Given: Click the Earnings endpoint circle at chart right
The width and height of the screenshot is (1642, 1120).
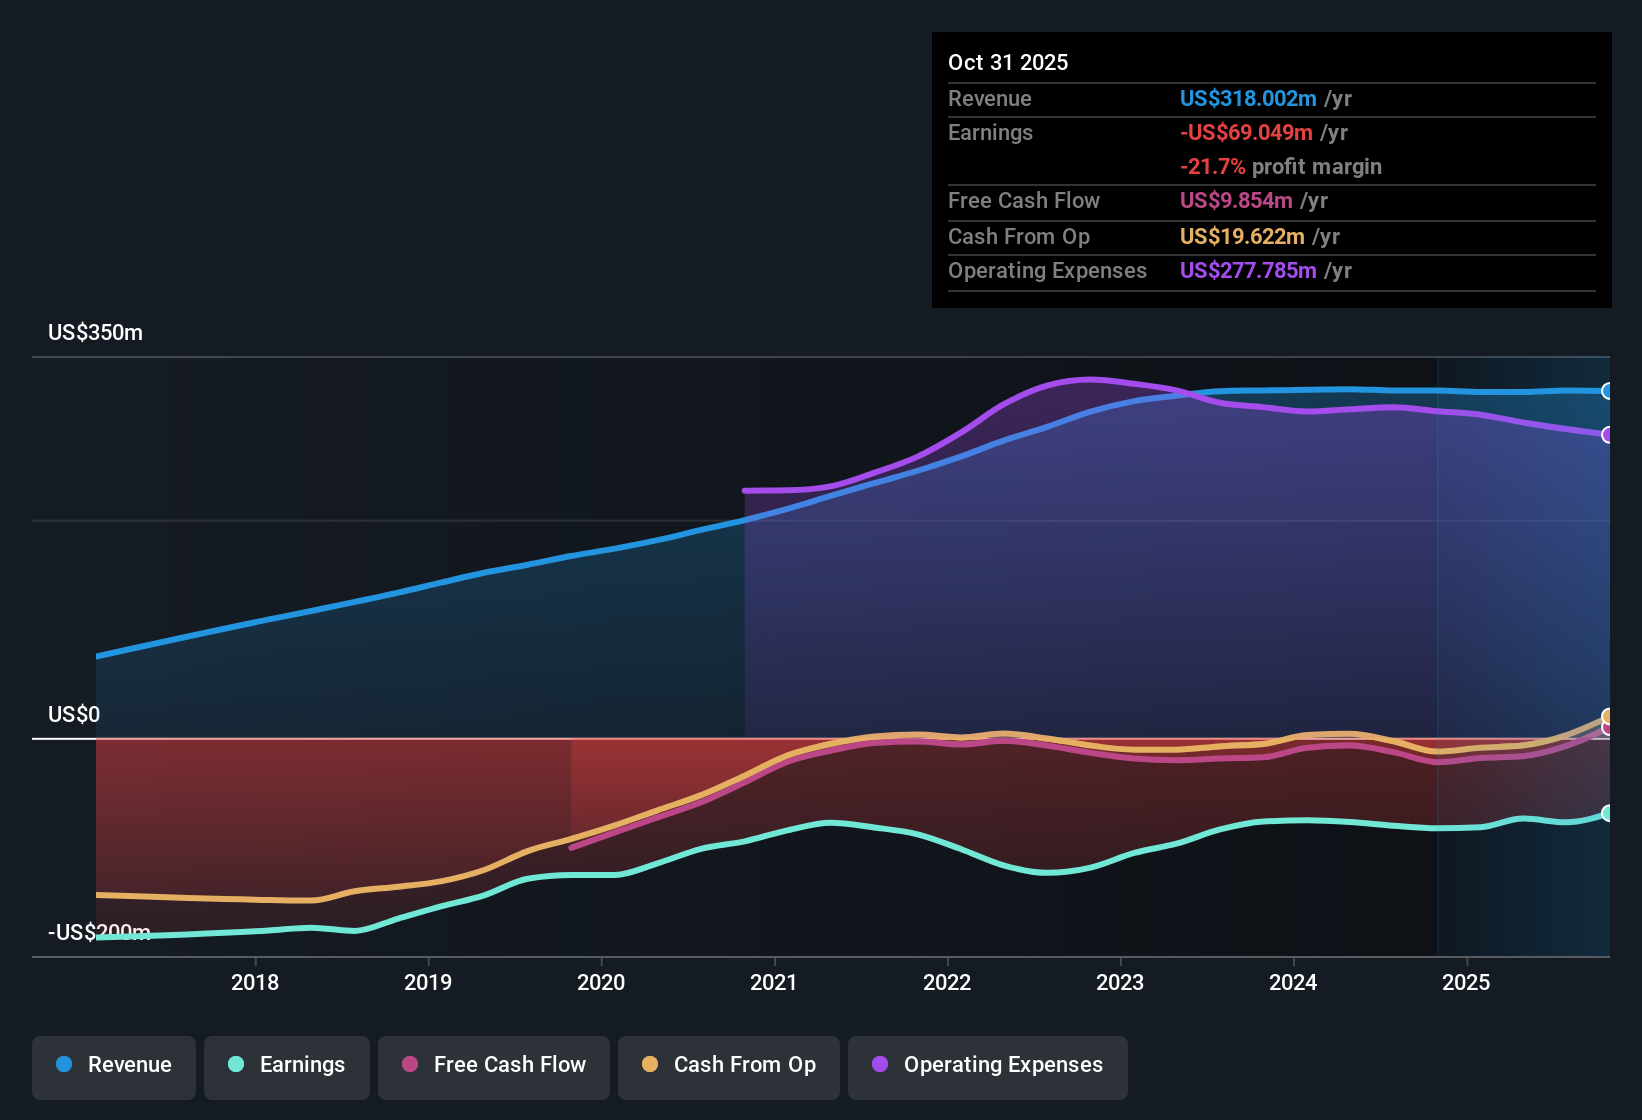Looking at the screenshot, I should coord(1607,815).
